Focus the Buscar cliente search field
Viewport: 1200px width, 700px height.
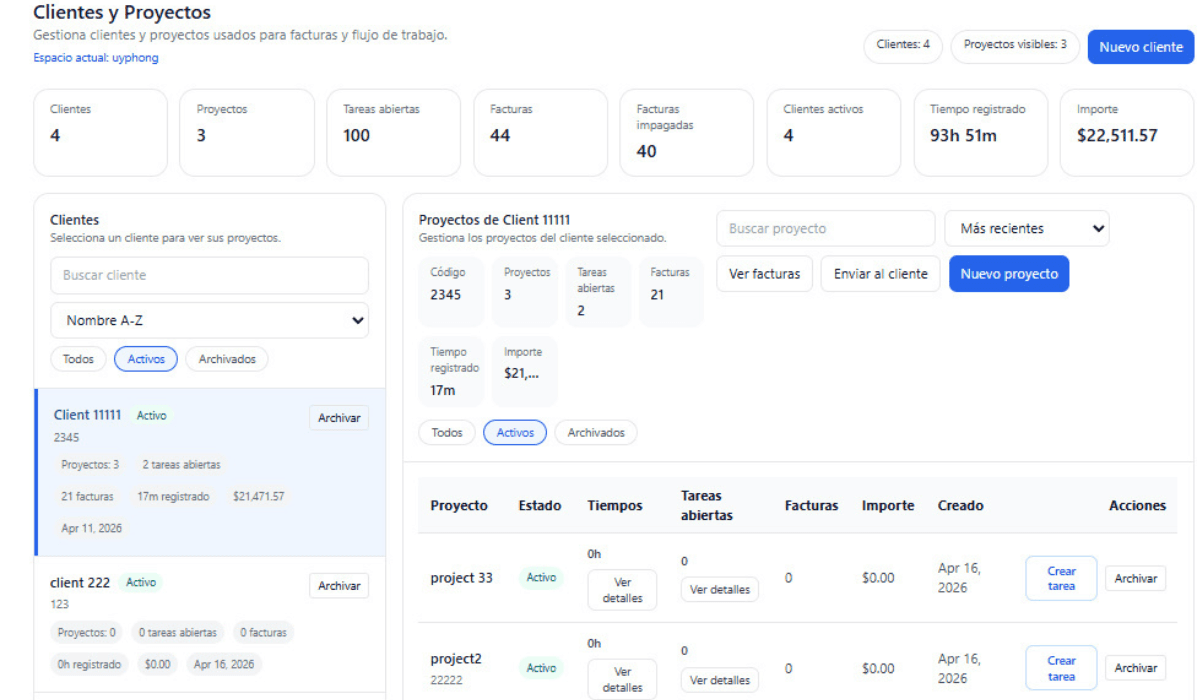click(x=209, y=275)
